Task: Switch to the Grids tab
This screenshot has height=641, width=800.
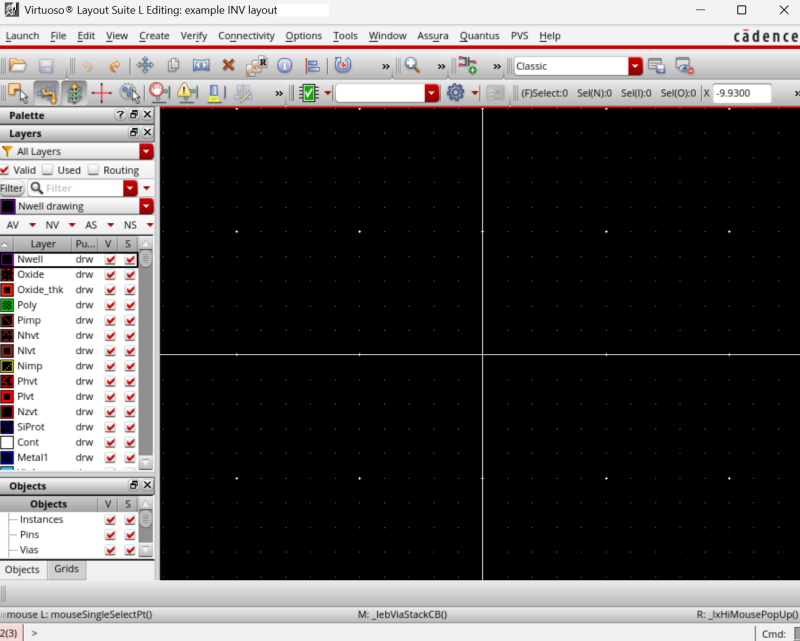Action: [66, 569]
